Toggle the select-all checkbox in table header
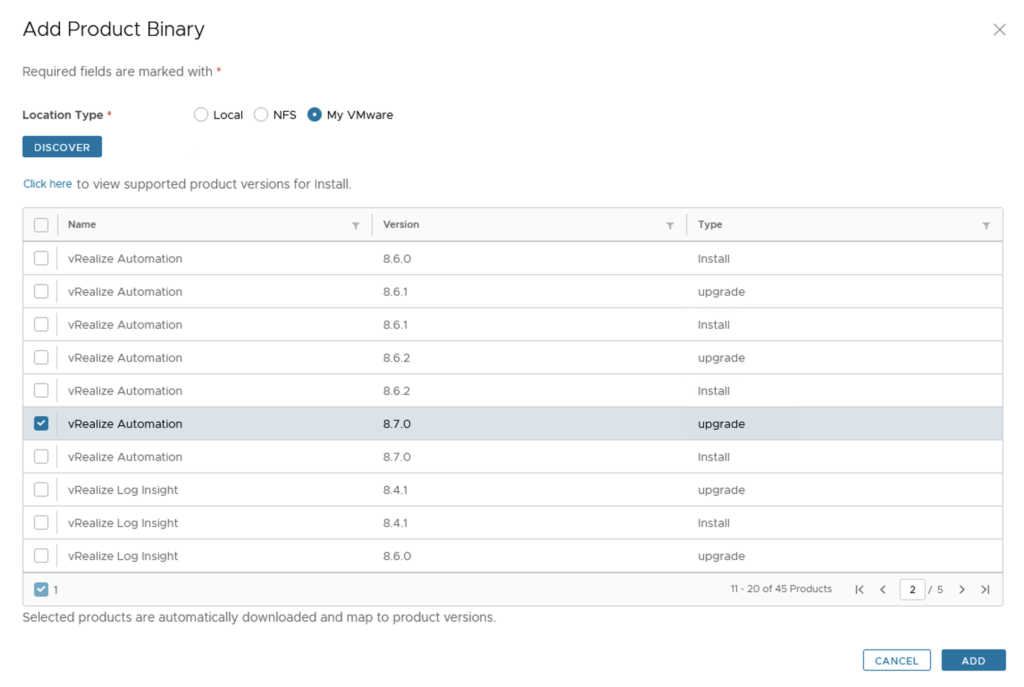1024x687 pixels. (x=41, y=225)
